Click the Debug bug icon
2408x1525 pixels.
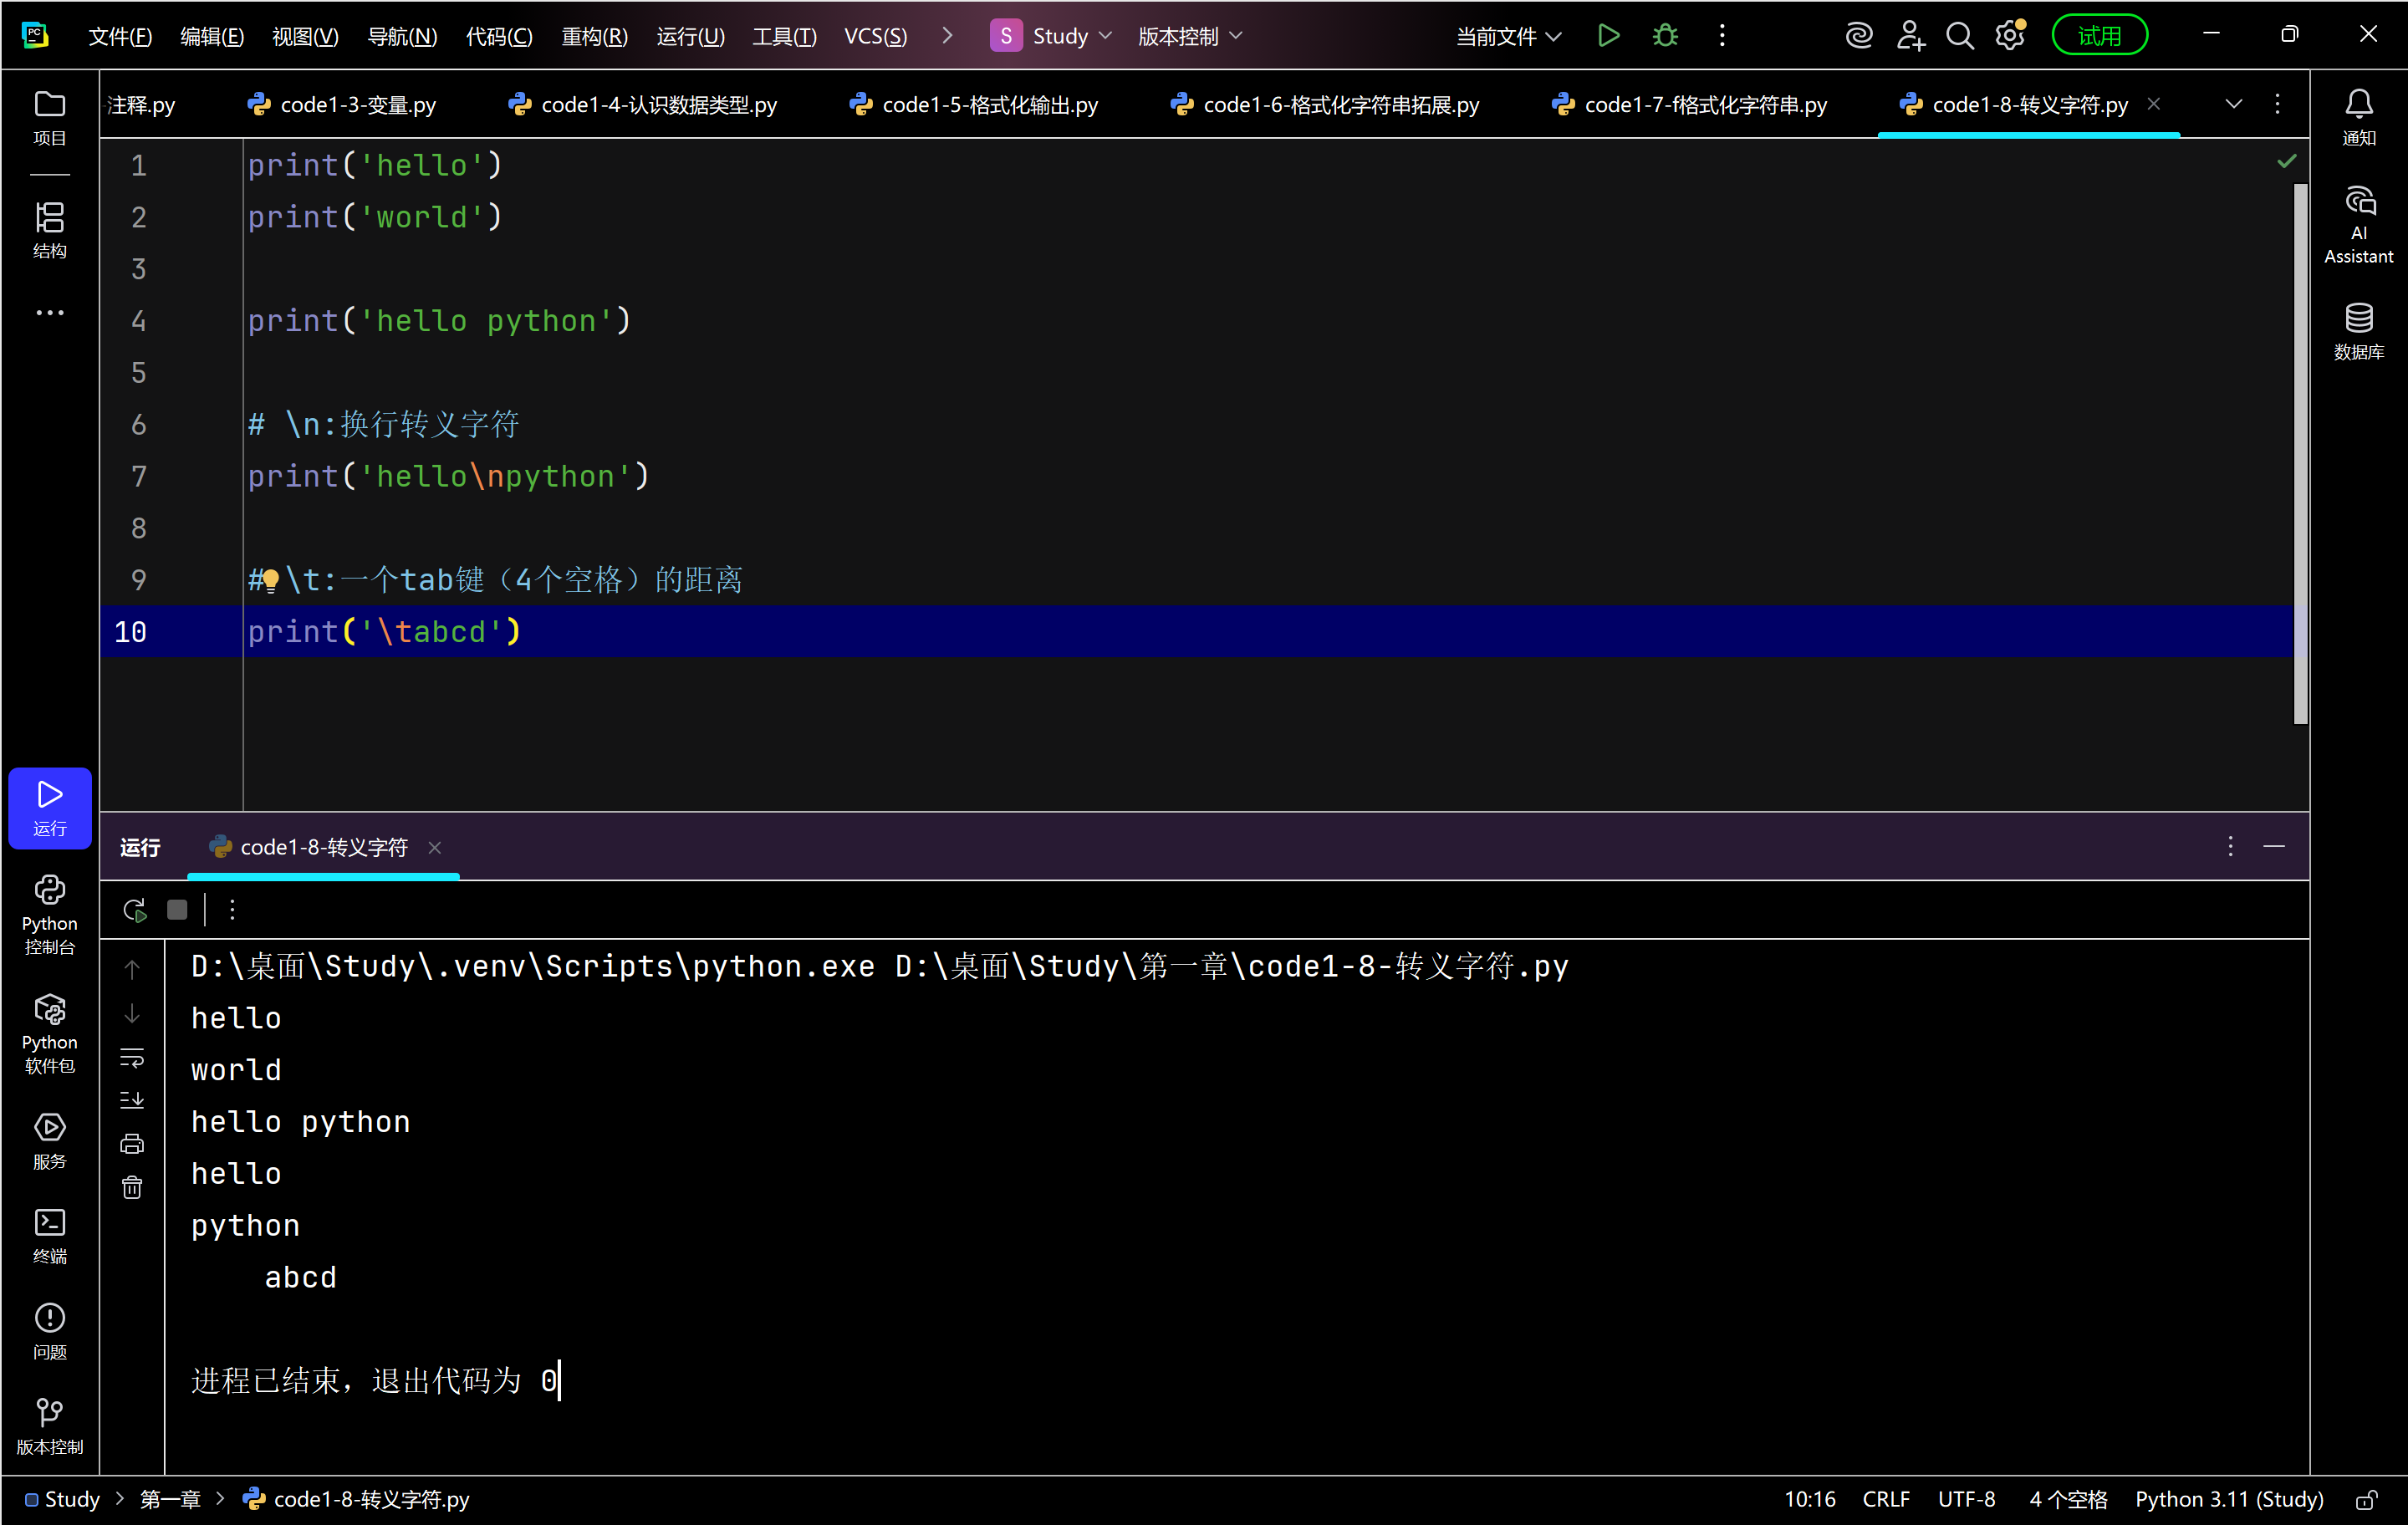(1664, 36)
